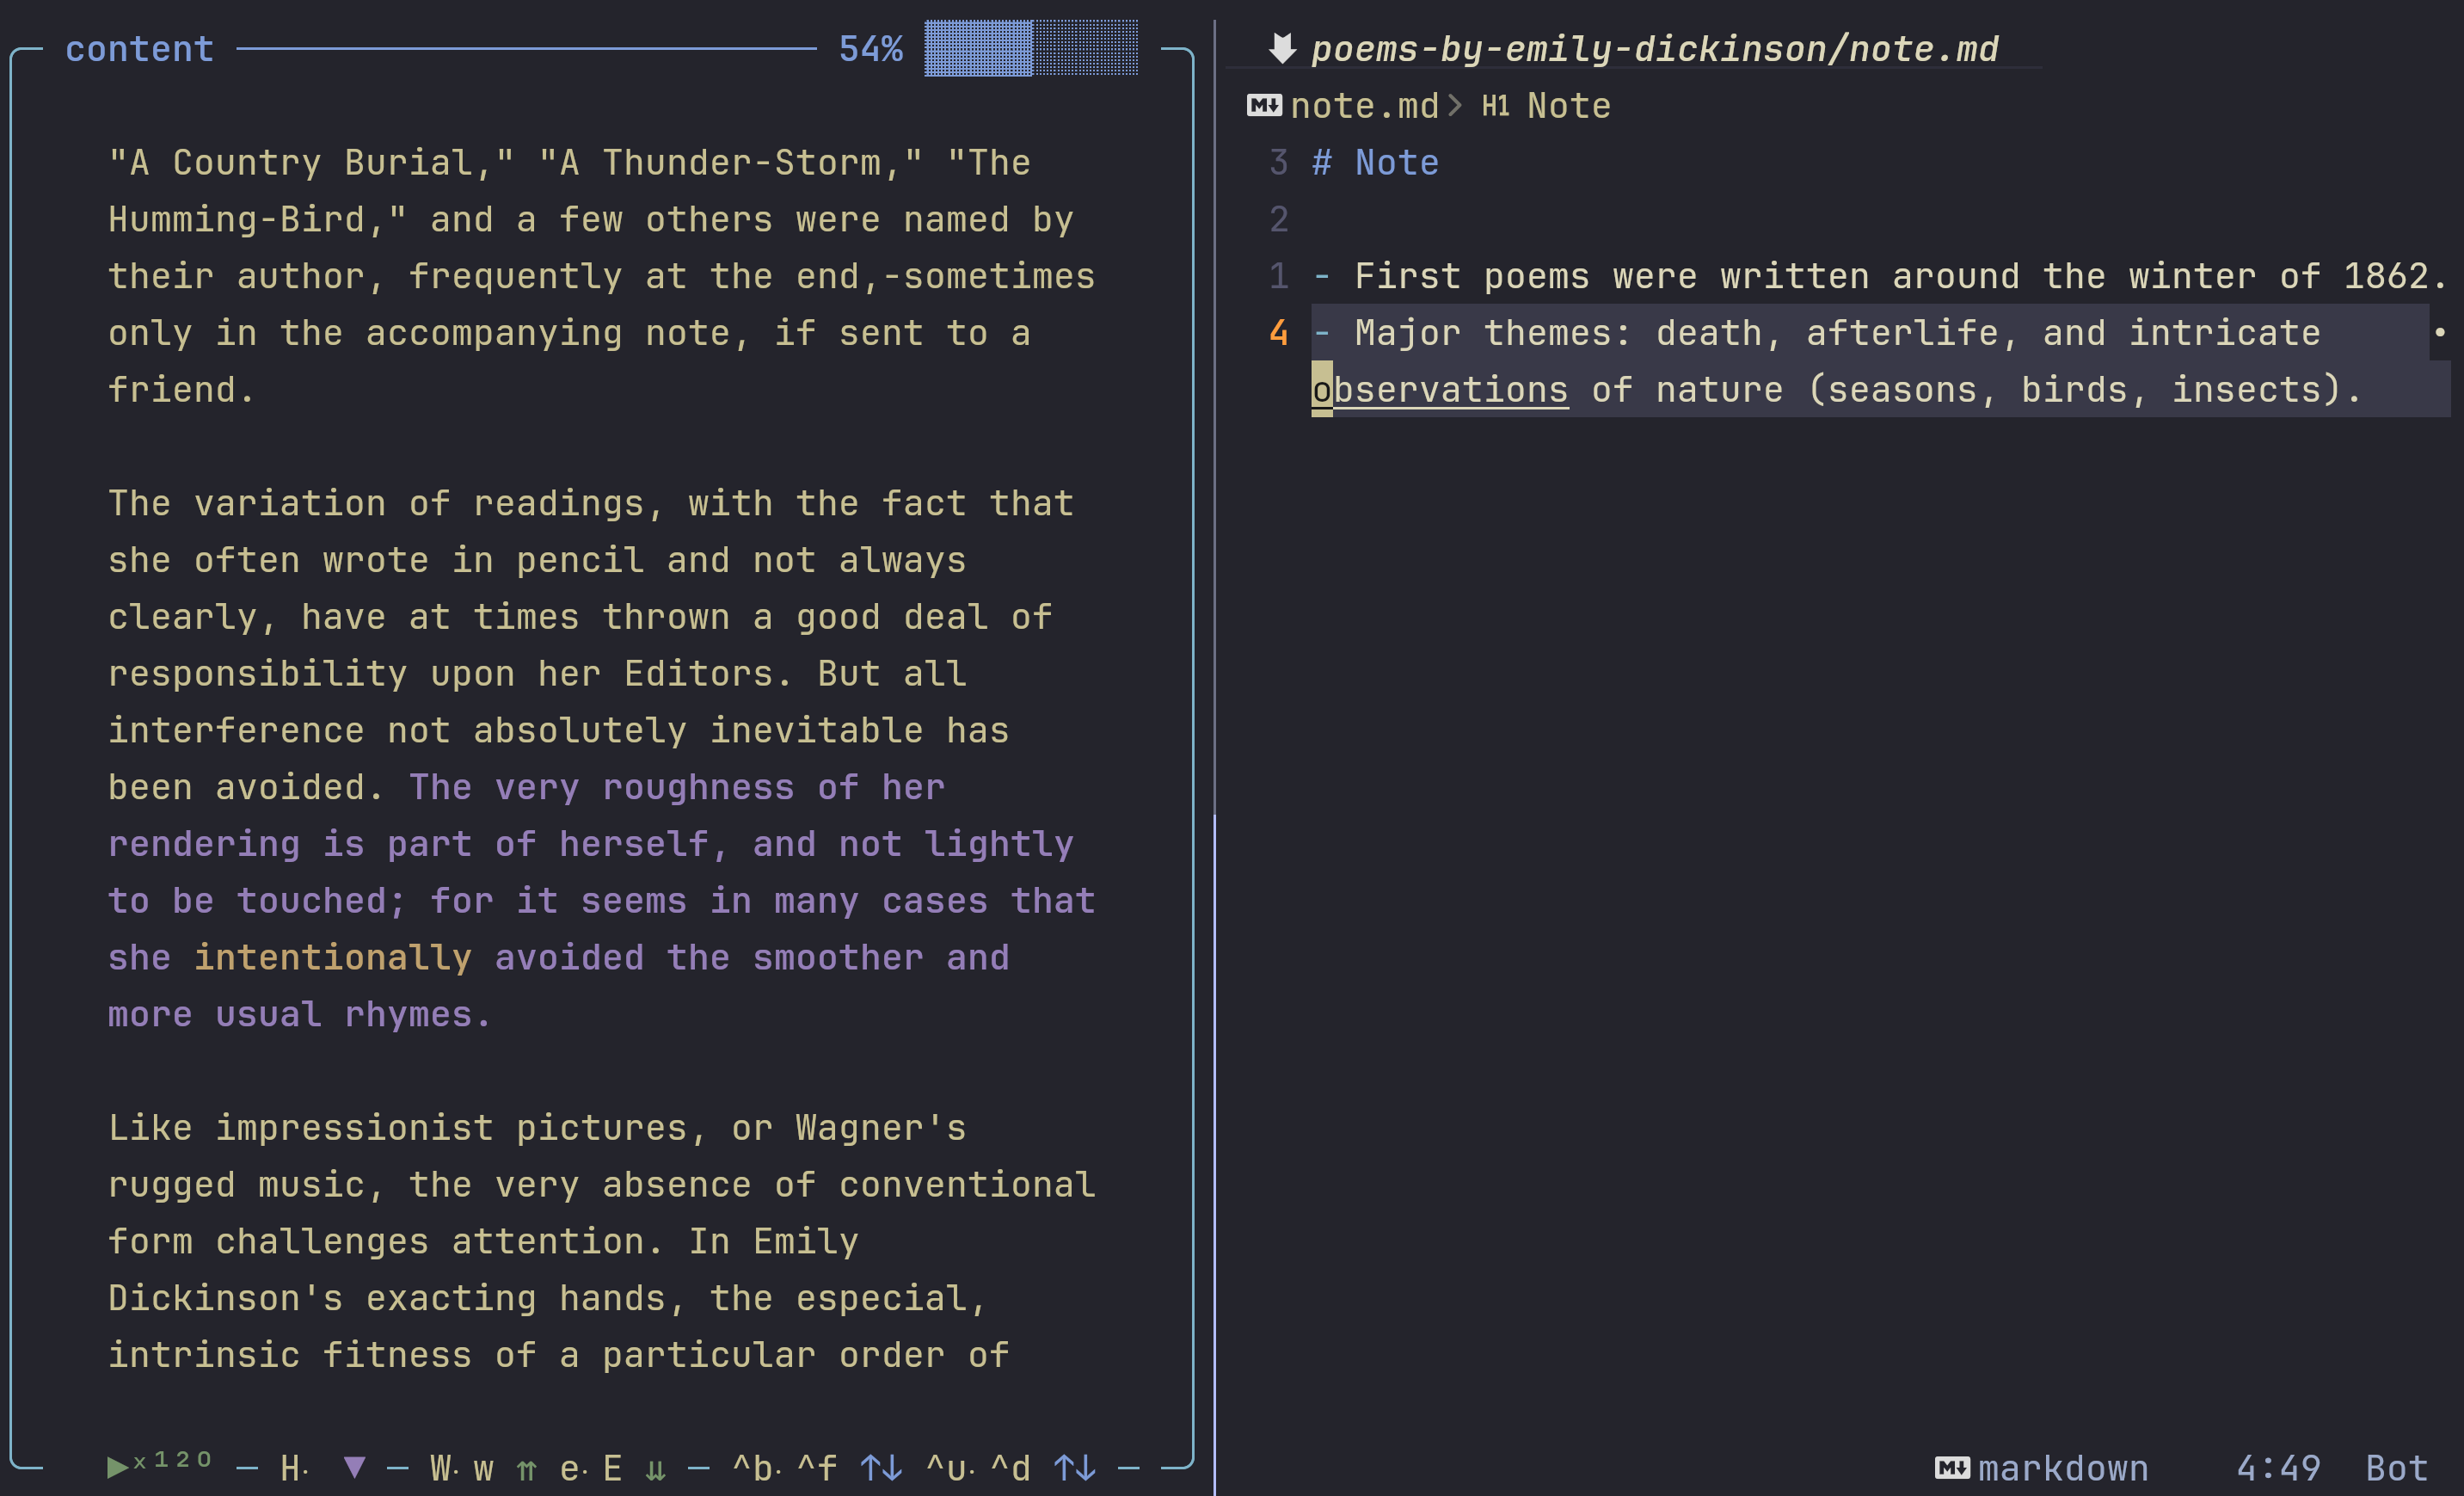The image size is (2464, 1496).
Task: Click the 'W' key hint in footer
Action: coord(440,1468)
